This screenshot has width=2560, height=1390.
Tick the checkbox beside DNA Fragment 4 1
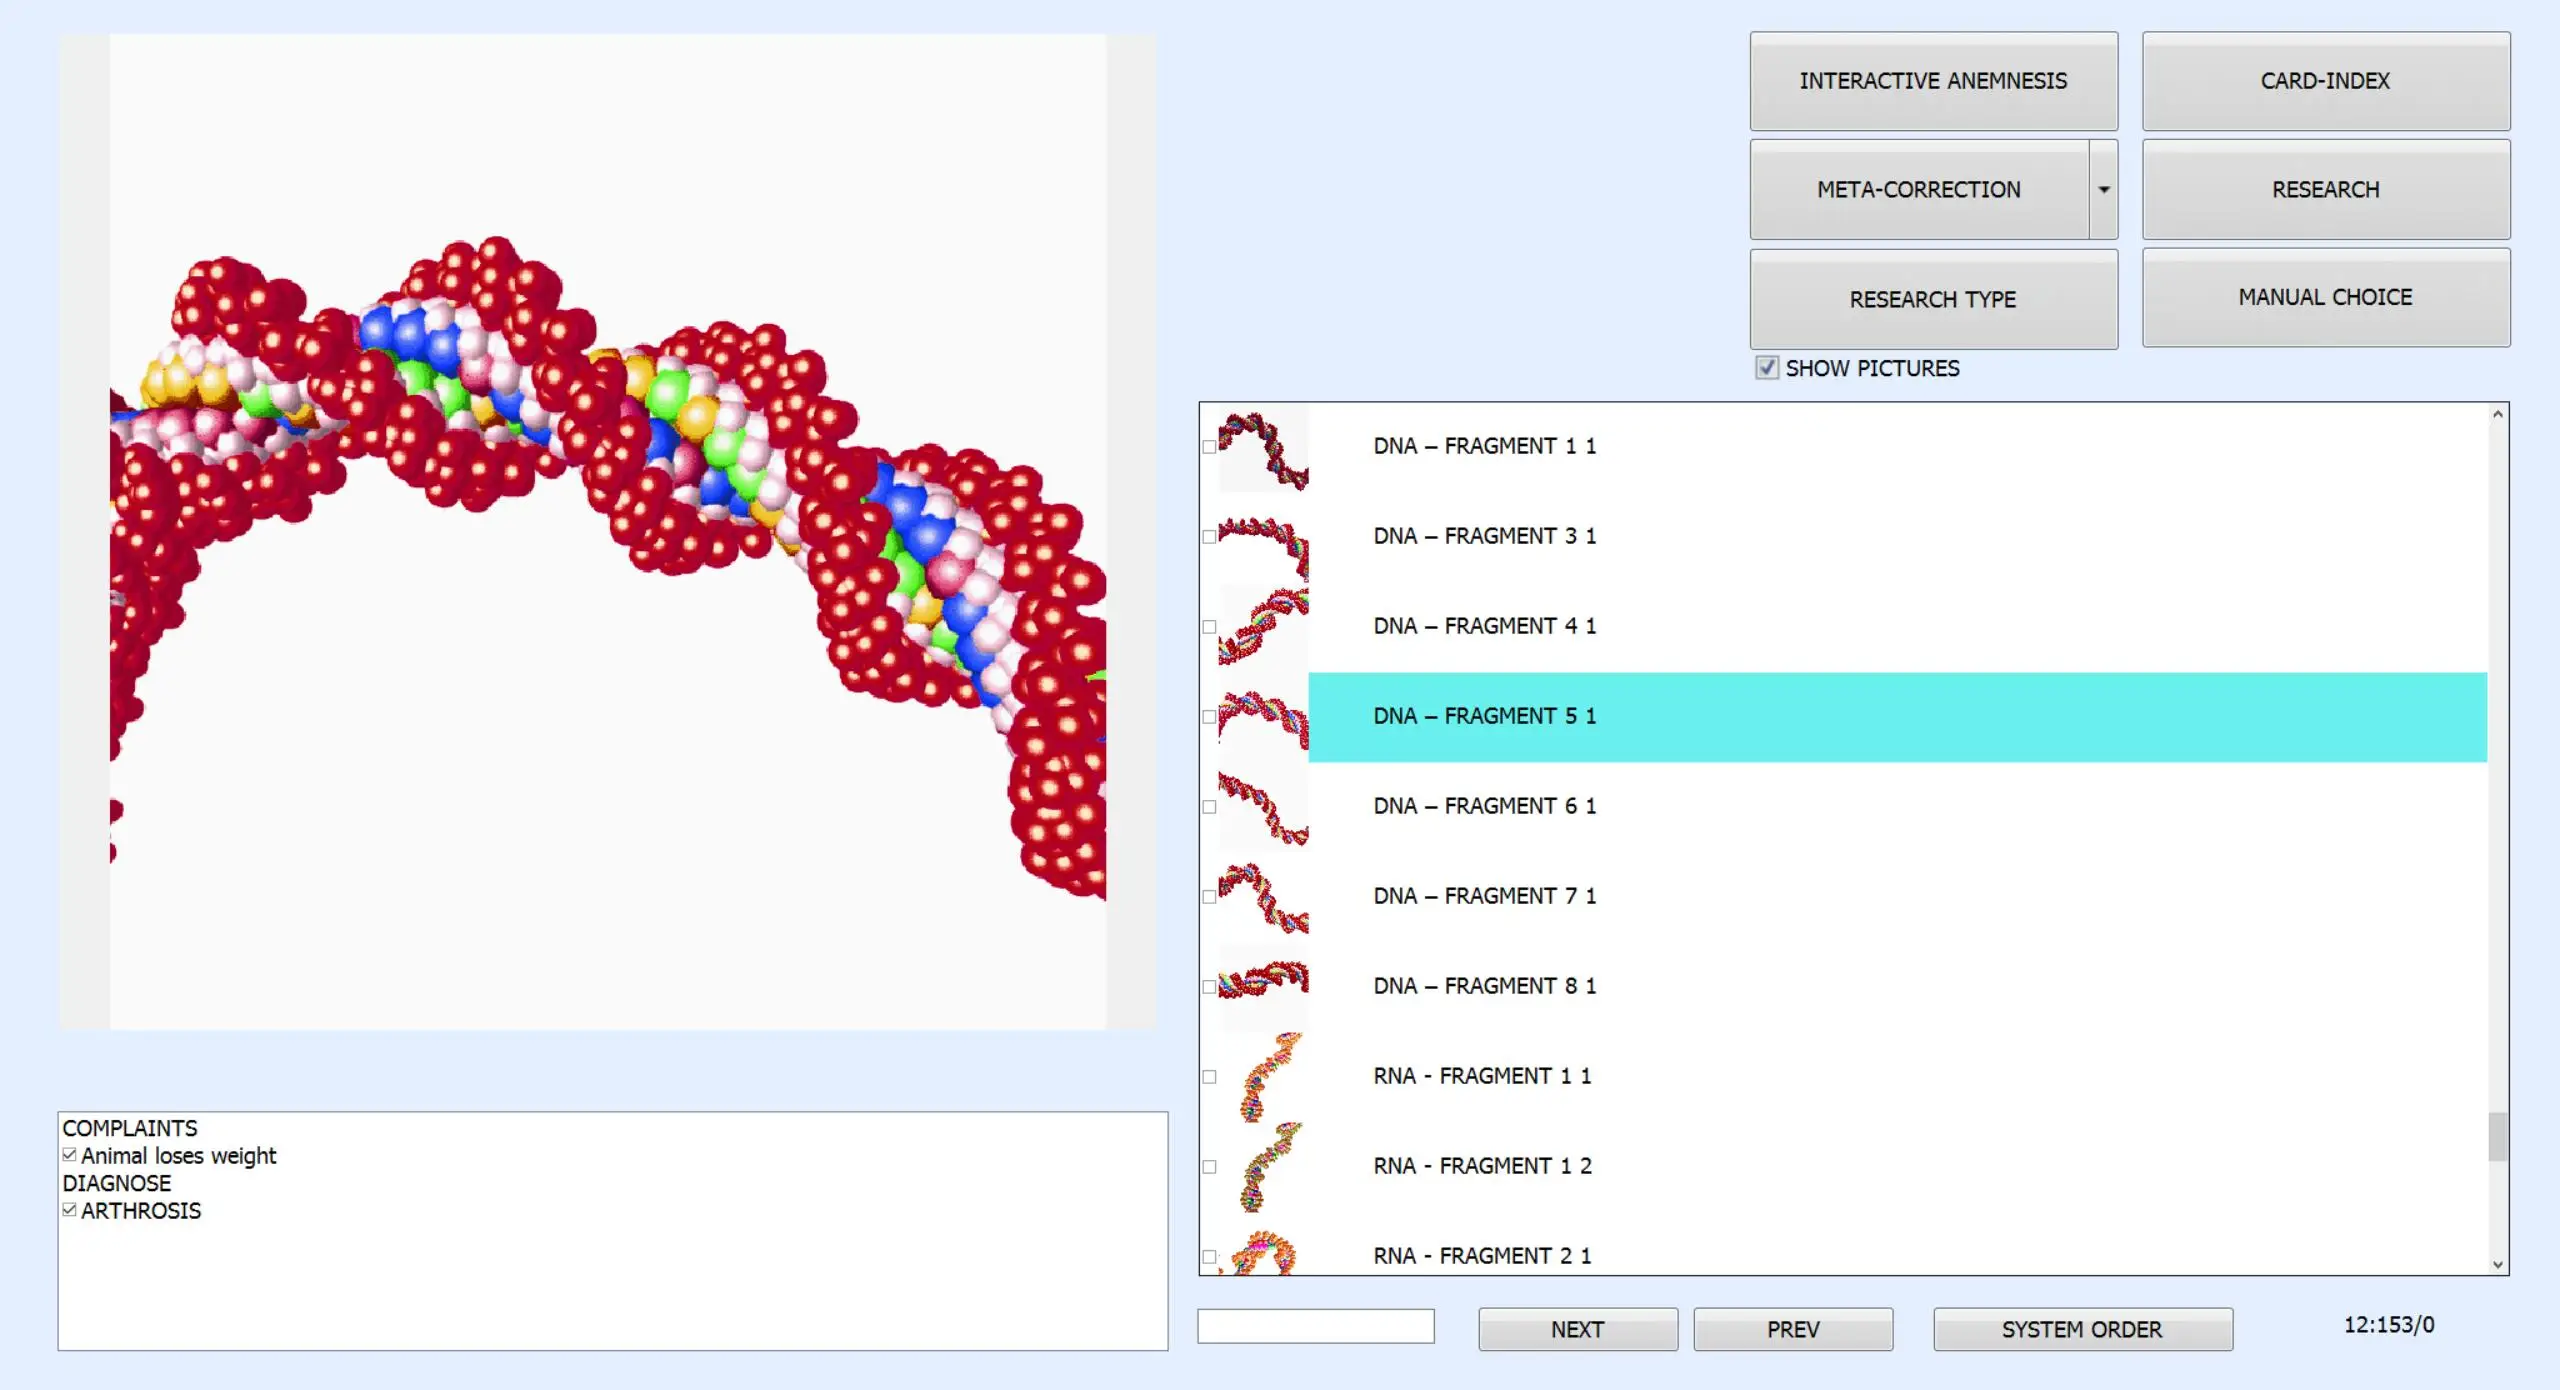[x=1209, y=627]
